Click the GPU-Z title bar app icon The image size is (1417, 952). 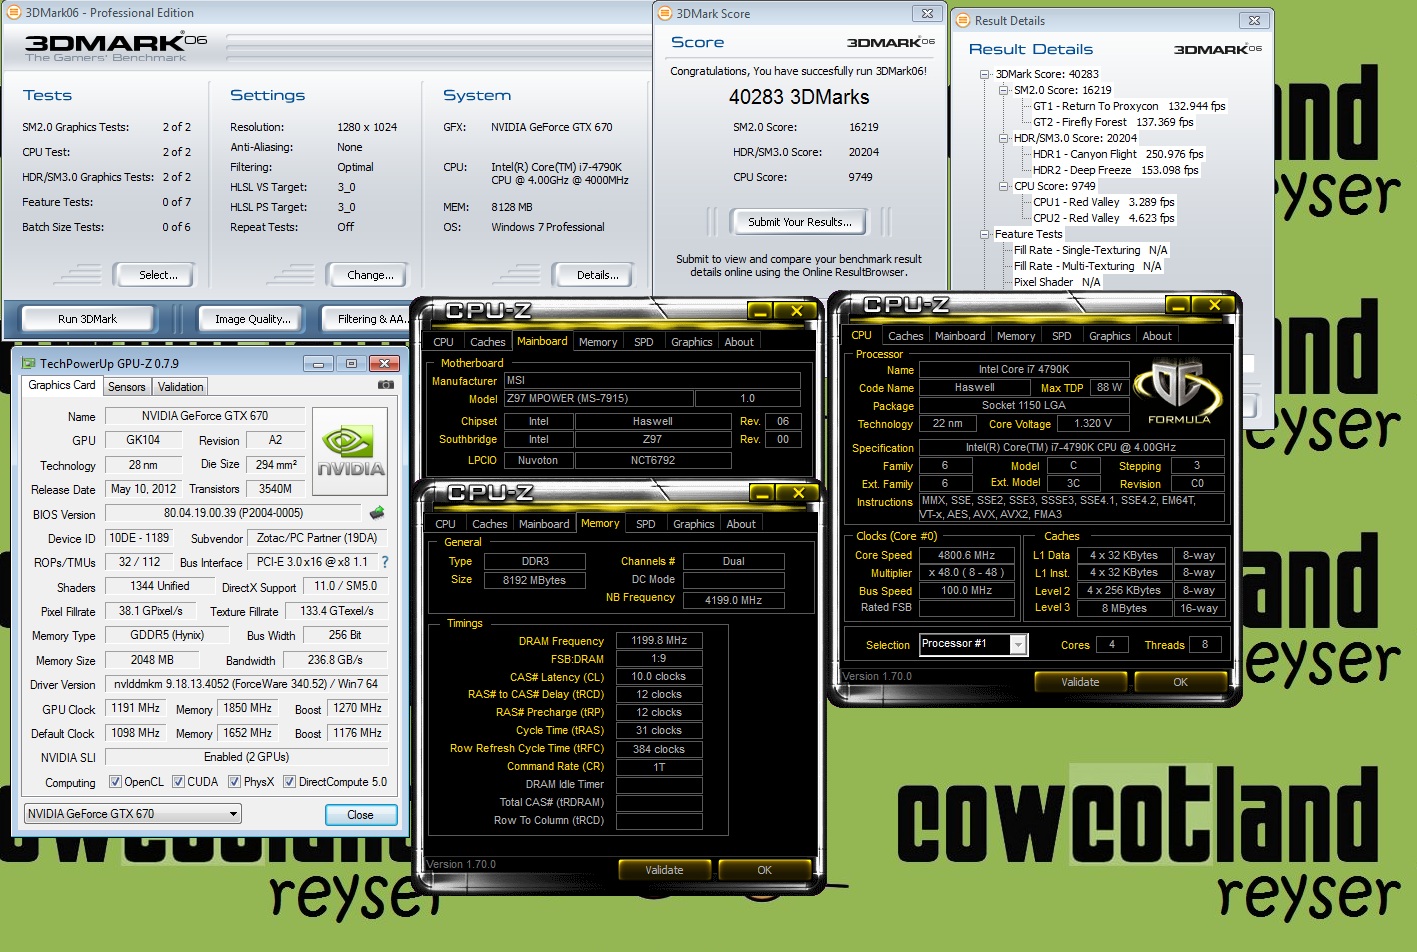coord(29,363)
